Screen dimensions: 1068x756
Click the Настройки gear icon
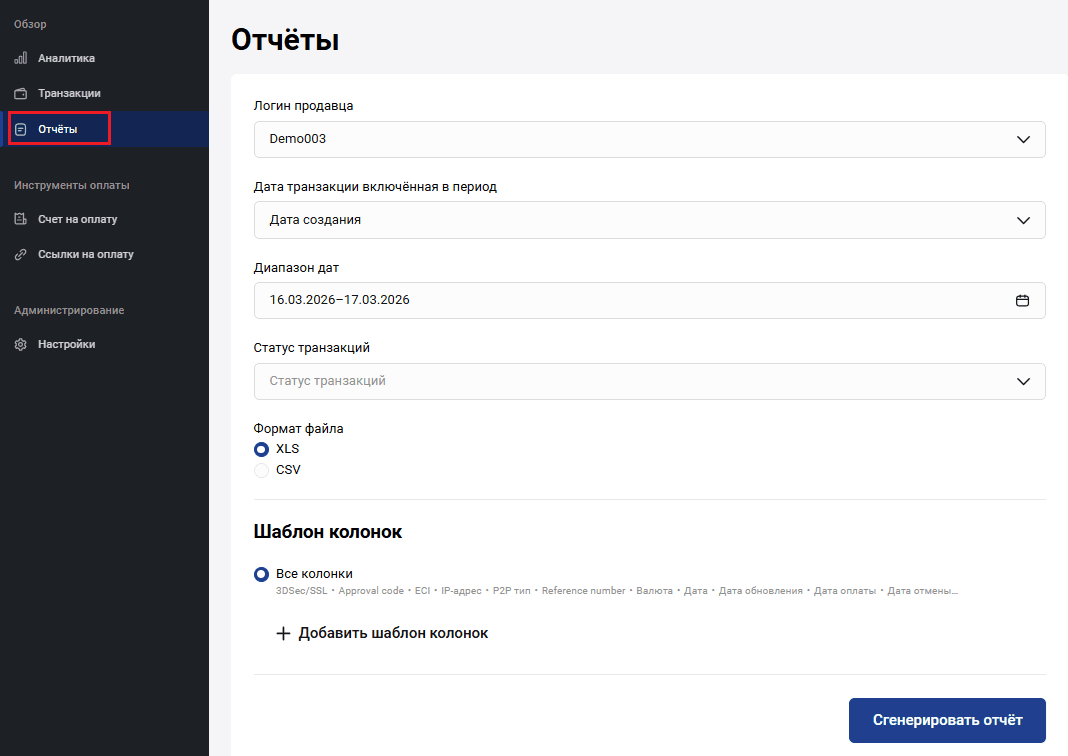click(x=20, y=344)
